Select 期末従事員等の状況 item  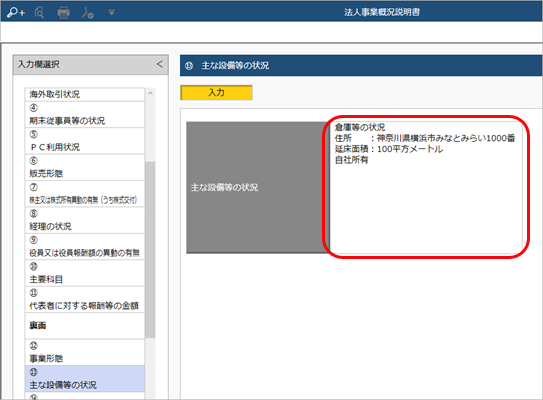[85, 114]
